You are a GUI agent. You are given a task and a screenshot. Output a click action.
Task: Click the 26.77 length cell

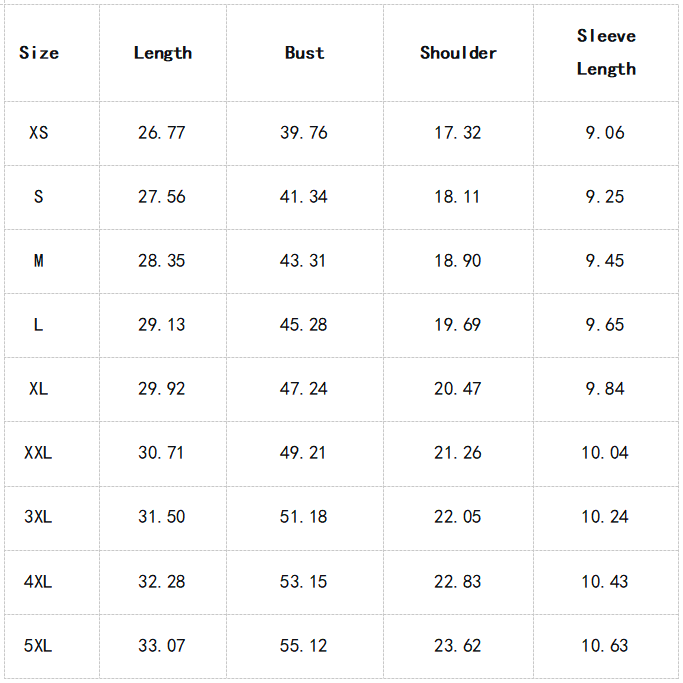(x=162, y=132)
